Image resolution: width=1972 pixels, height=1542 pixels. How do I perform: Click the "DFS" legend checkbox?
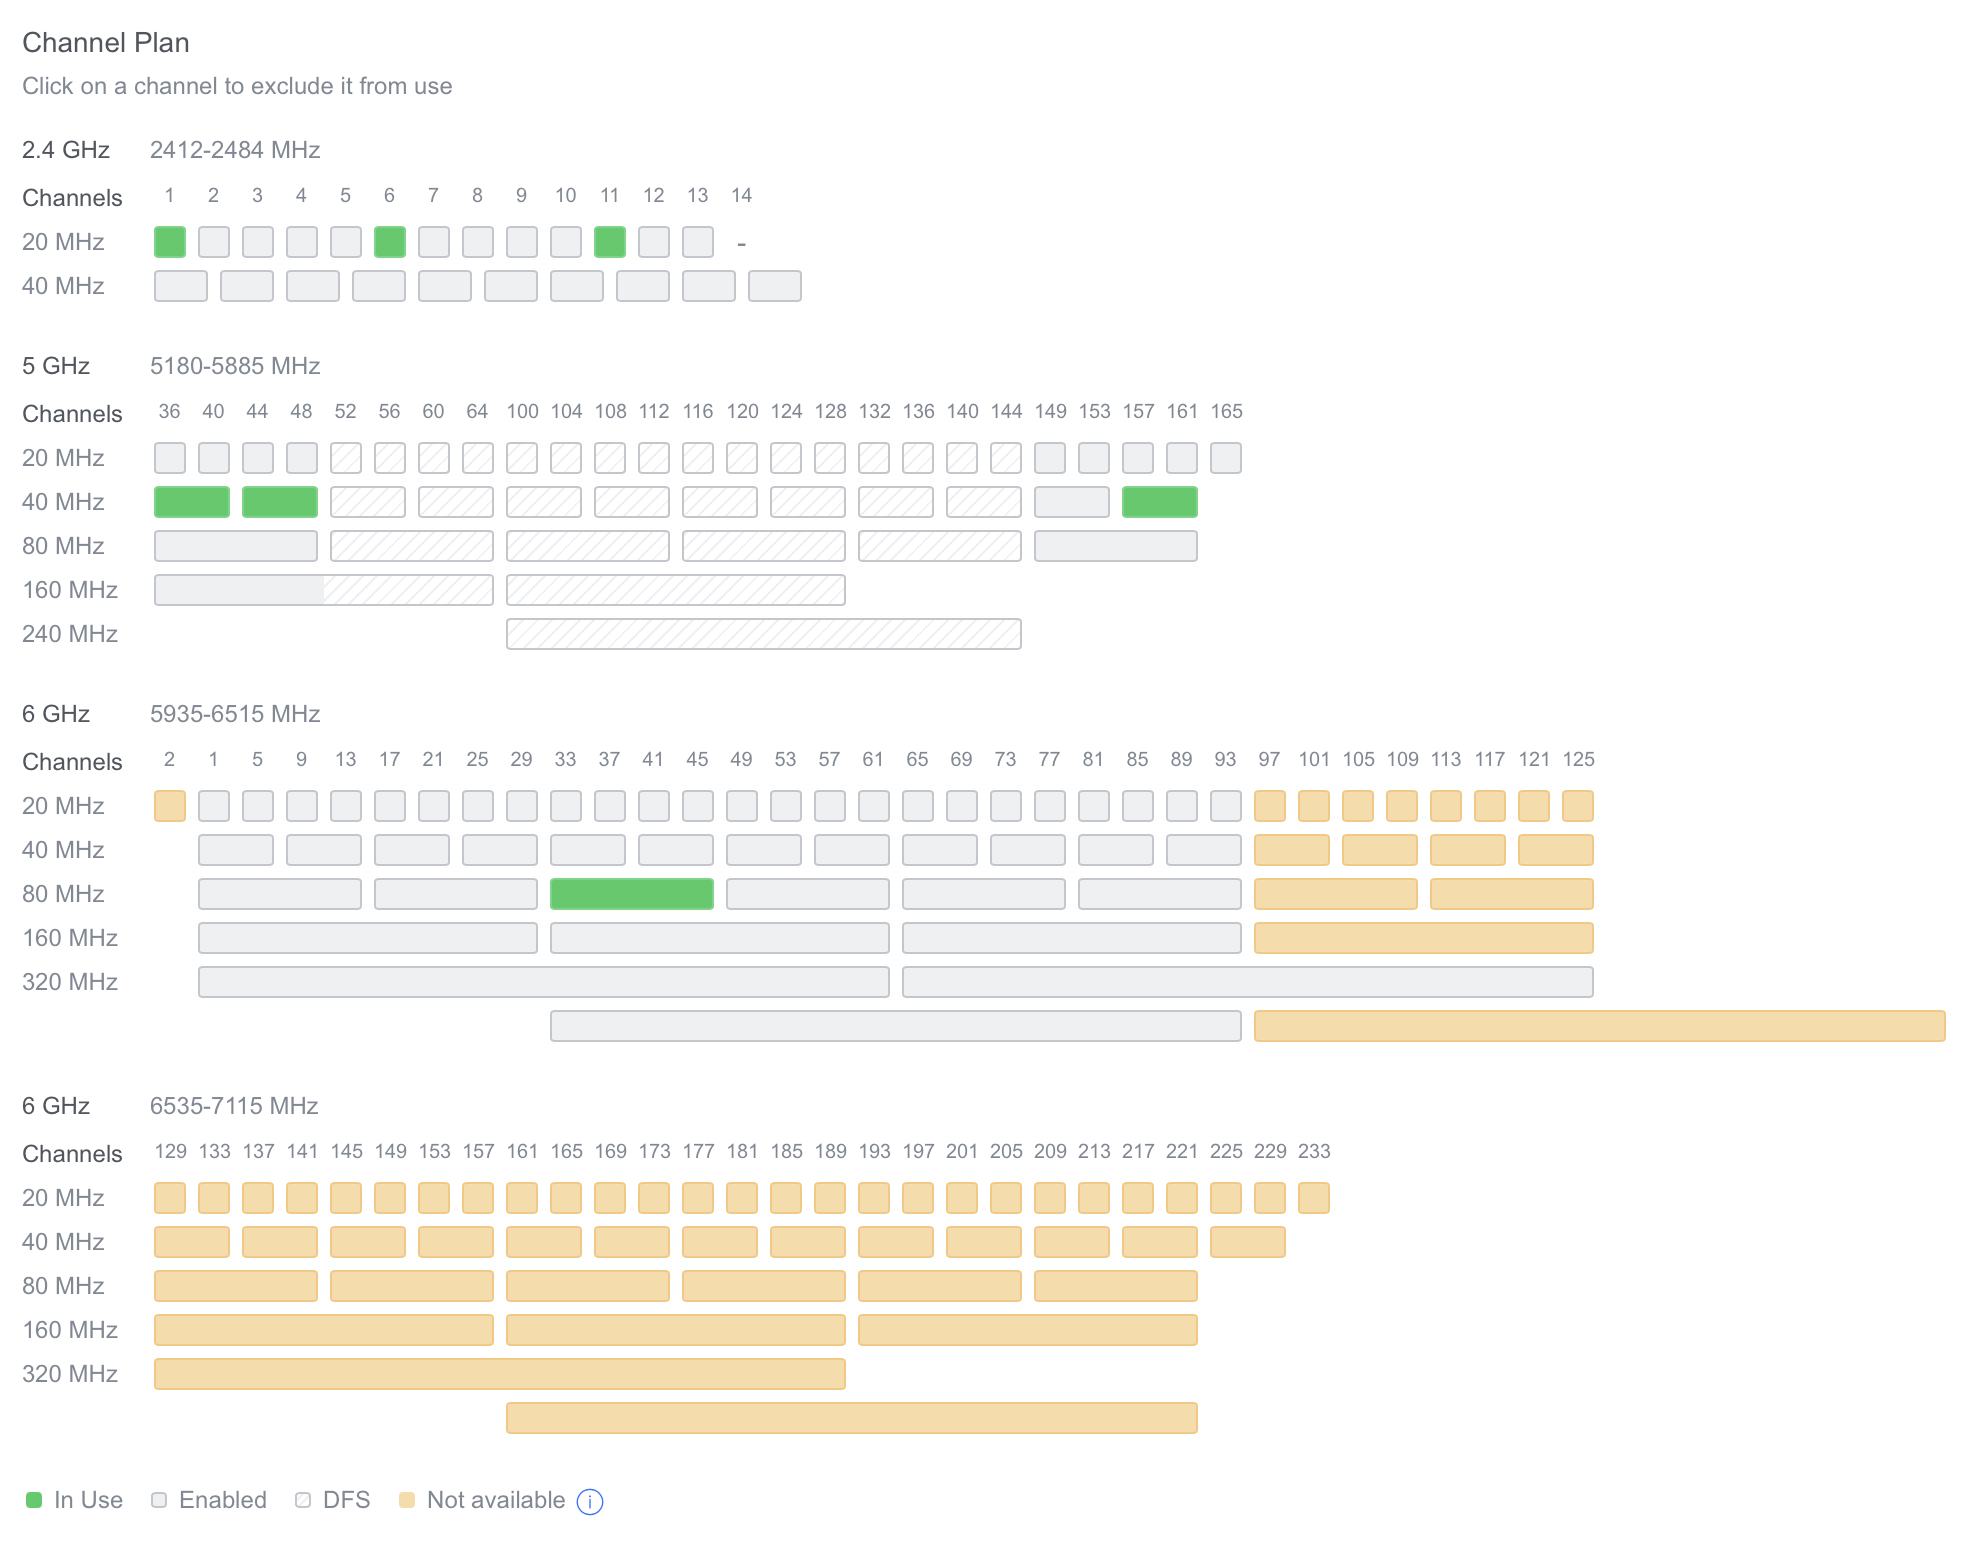(x=302, y=1499)
